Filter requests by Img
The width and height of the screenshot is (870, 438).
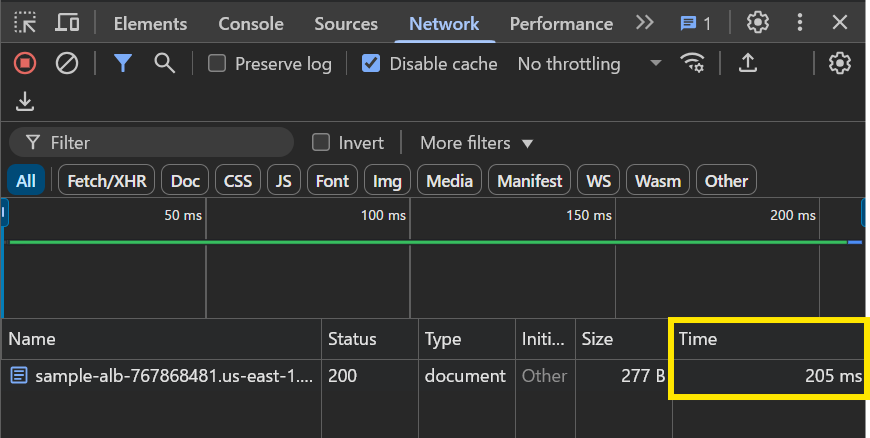pyautogui.click(x=387, y=180)
